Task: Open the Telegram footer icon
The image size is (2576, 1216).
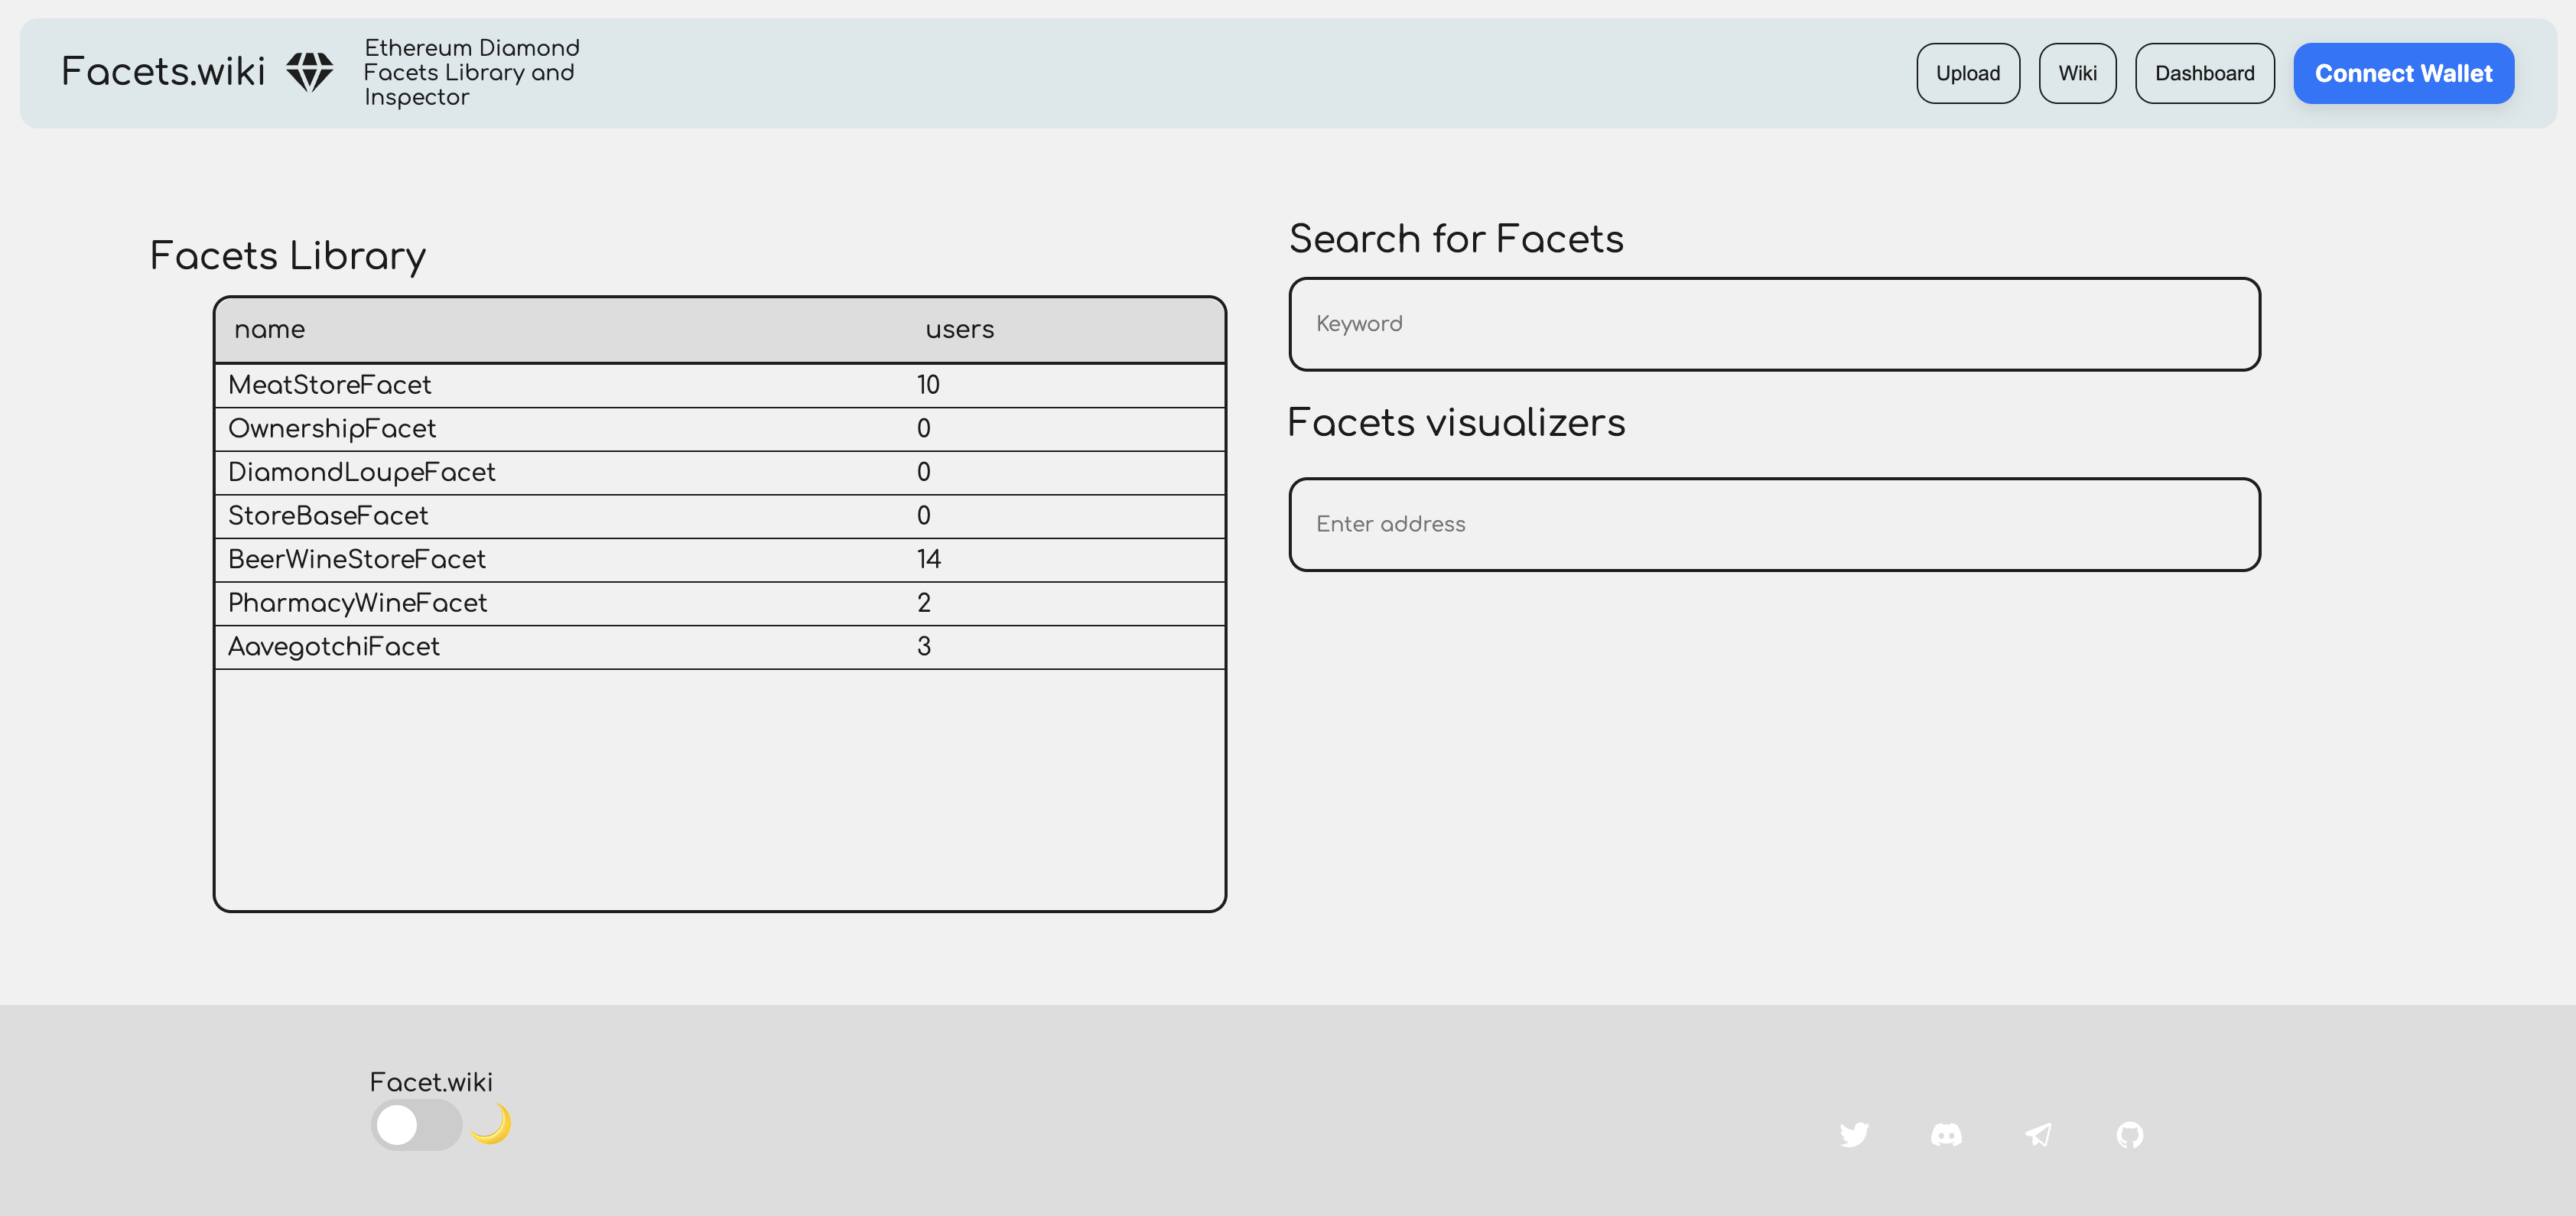Action: (x=2038, y=1134)
